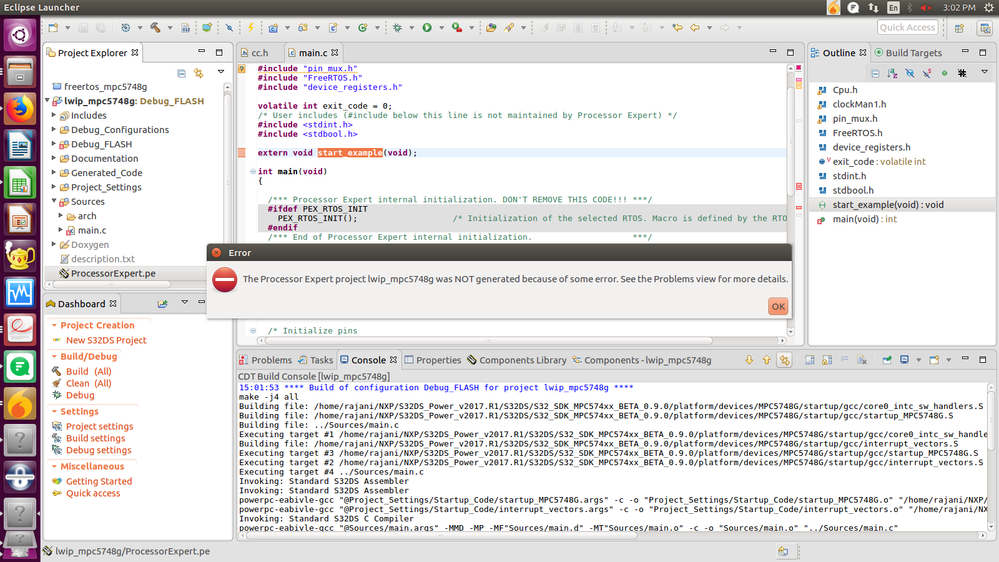The height and width of the screenshot is (562, 999).
Task: Click the Run with Coverage/External icon with red toolbox
Action: coord(457,27)
